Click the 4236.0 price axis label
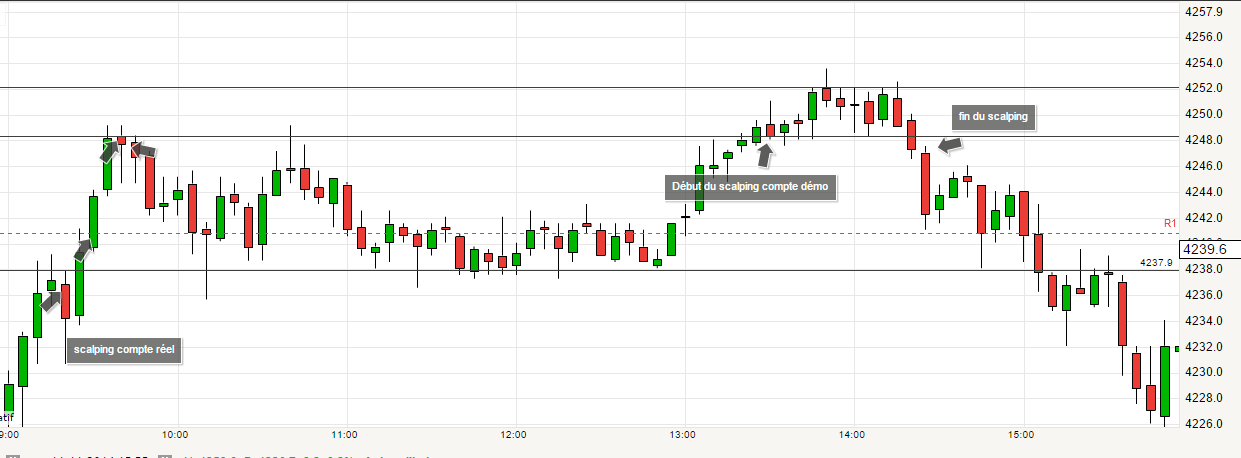Screen dimensions: 1241x458 coord(1205,295)
